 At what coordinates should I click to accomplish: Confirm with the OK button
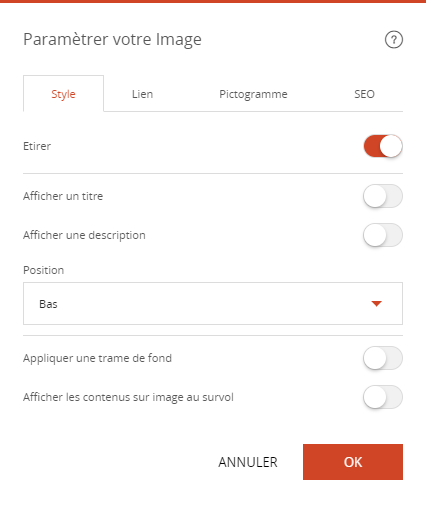click(353, 462)
